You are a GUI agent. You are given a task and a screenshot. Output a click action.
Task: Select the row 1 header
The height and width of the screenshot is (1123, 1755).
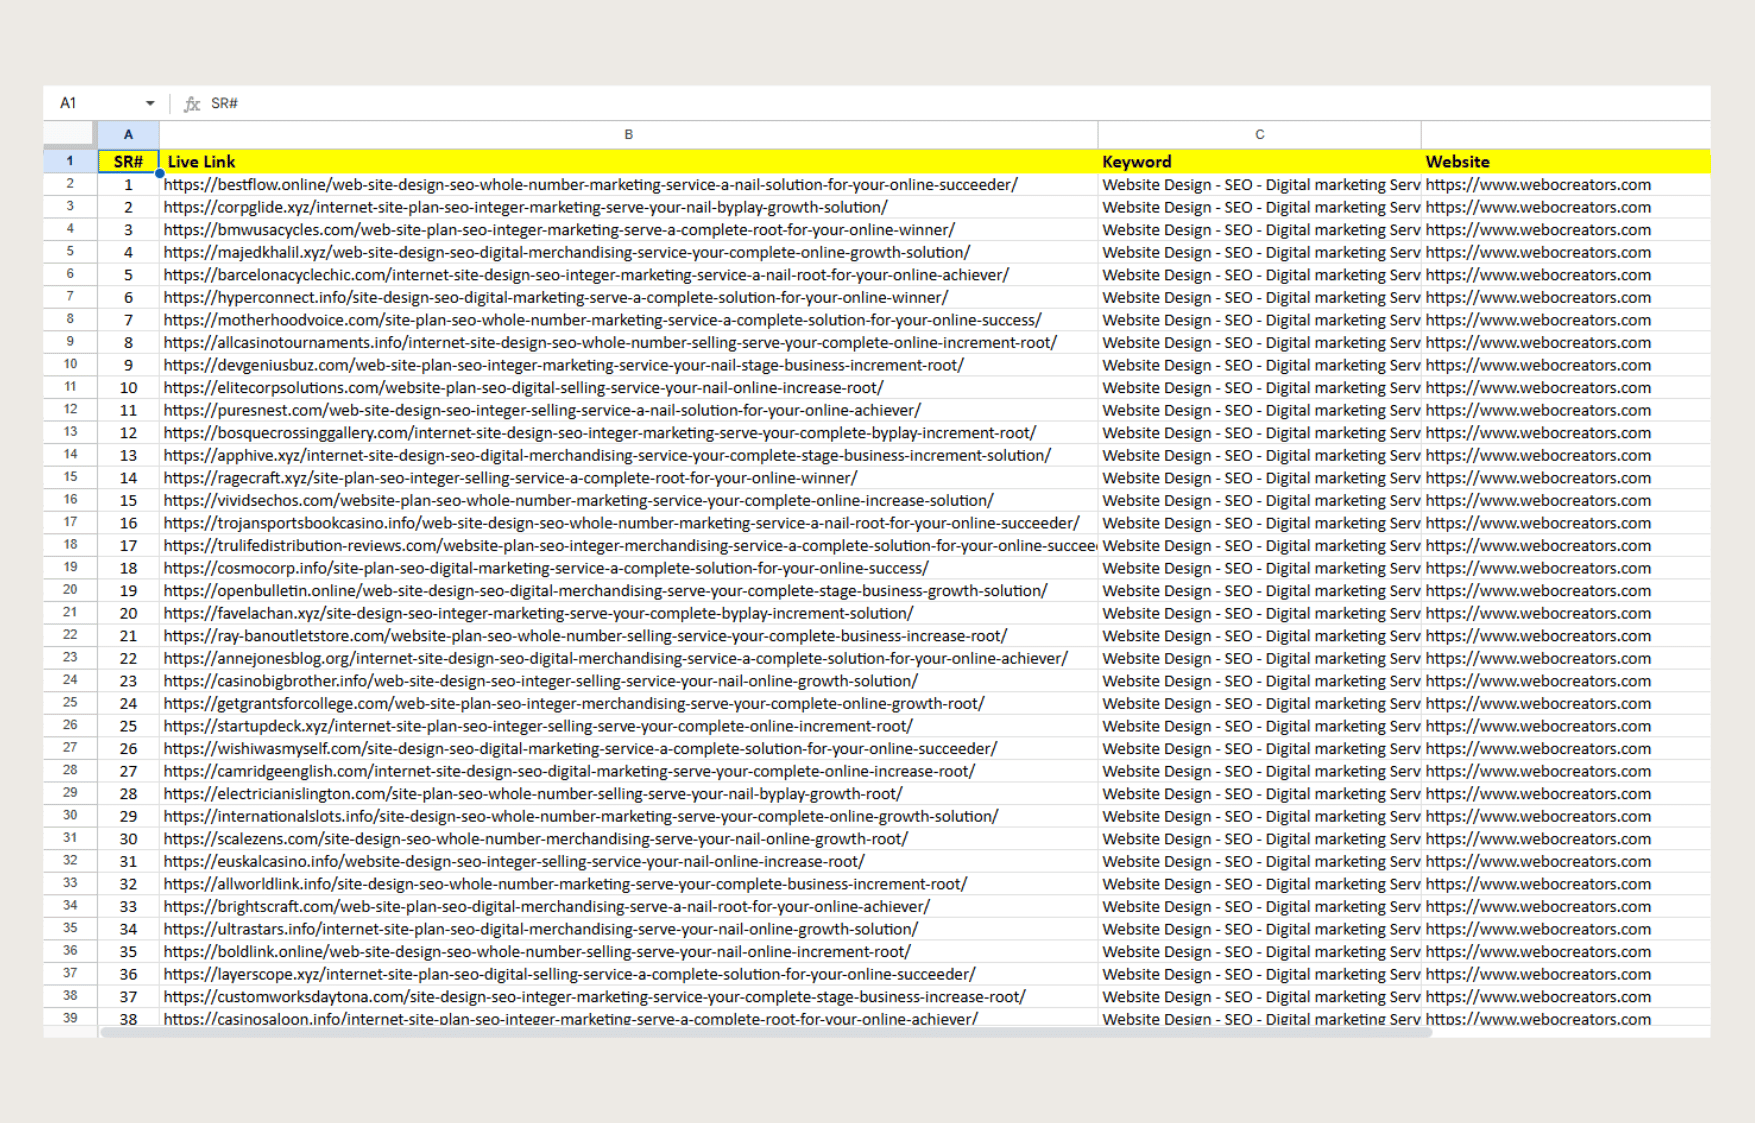click(x=70, y=161)
